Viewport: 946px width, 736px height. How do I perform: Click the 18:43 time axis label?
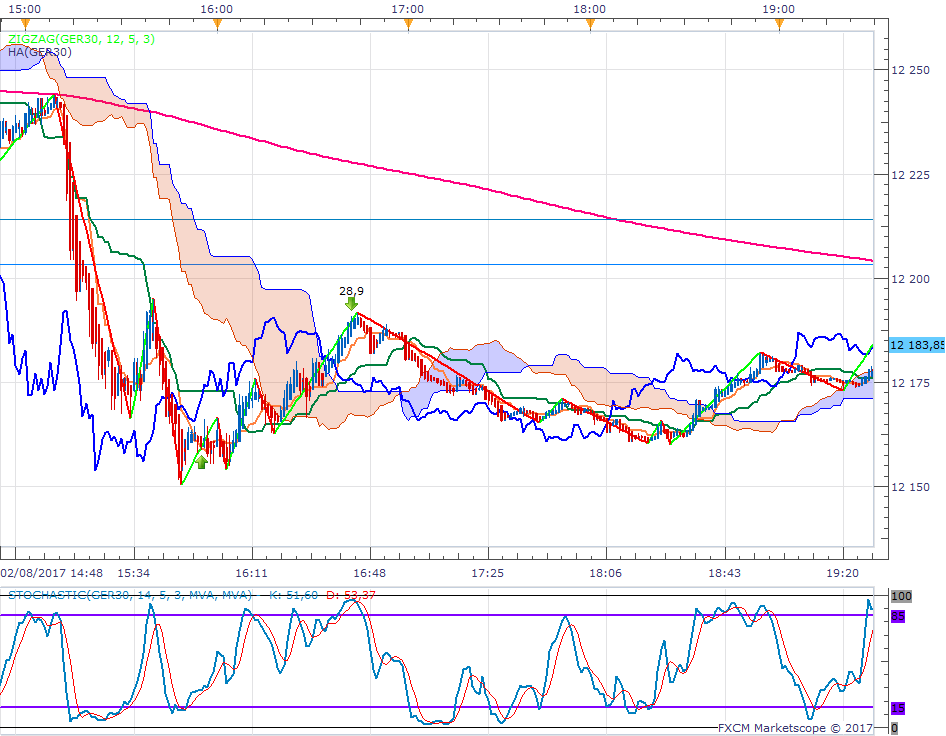click(x=724, y=573)
